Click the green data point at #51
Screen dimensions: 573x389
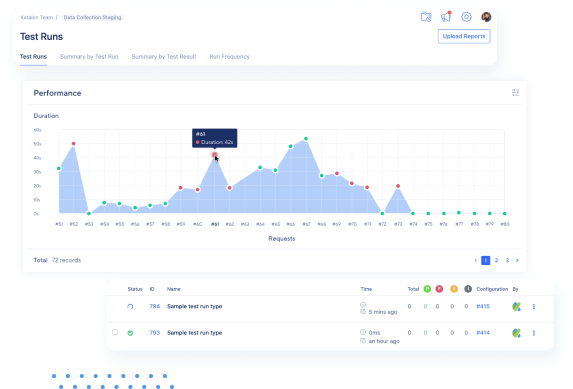point(59,169)
